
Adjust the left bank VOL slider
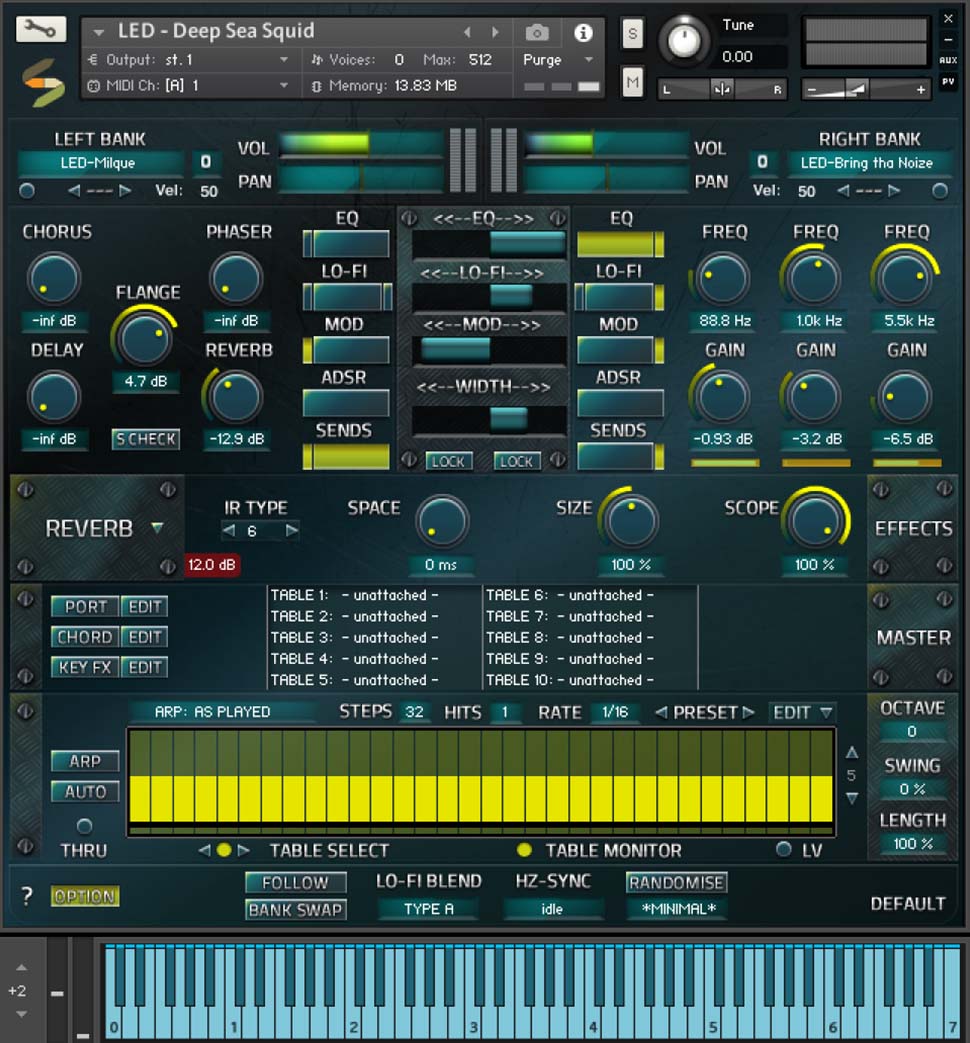pyautogui.click(x=361, y=144)
